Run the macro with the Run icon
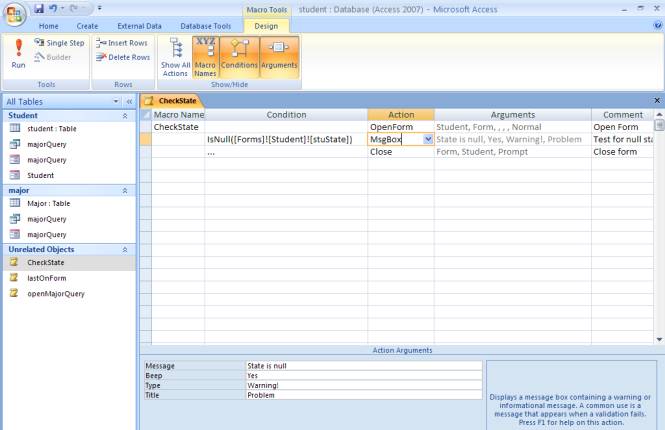 (18, 53)
